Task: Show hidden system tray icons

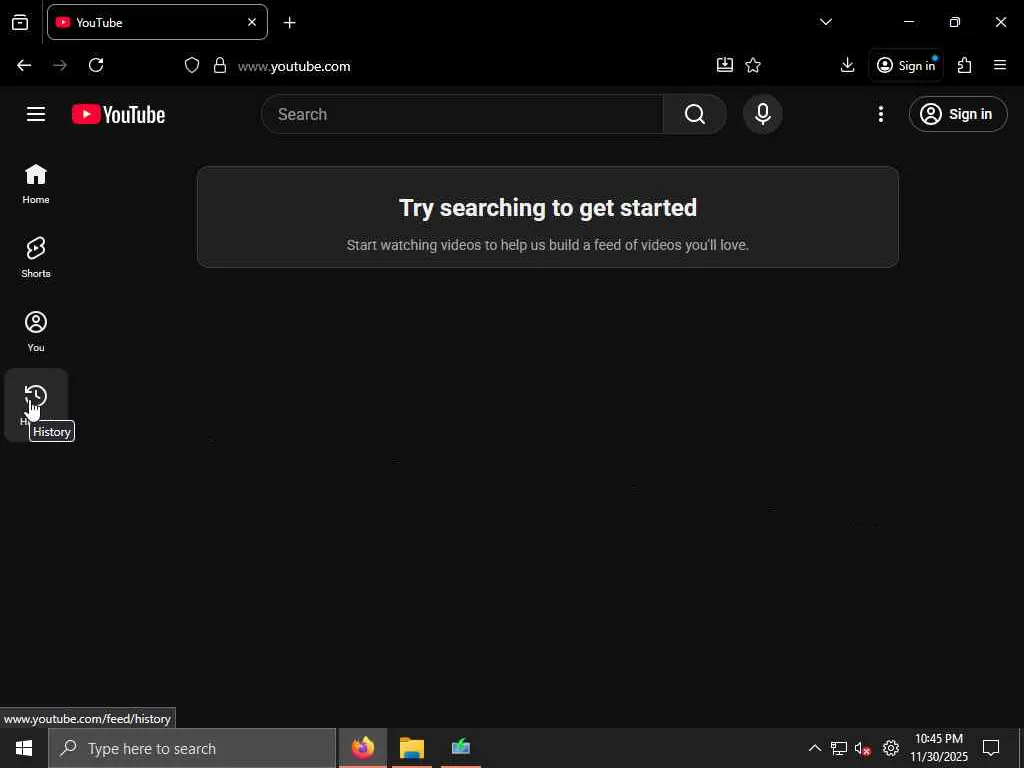Action: 814,748
